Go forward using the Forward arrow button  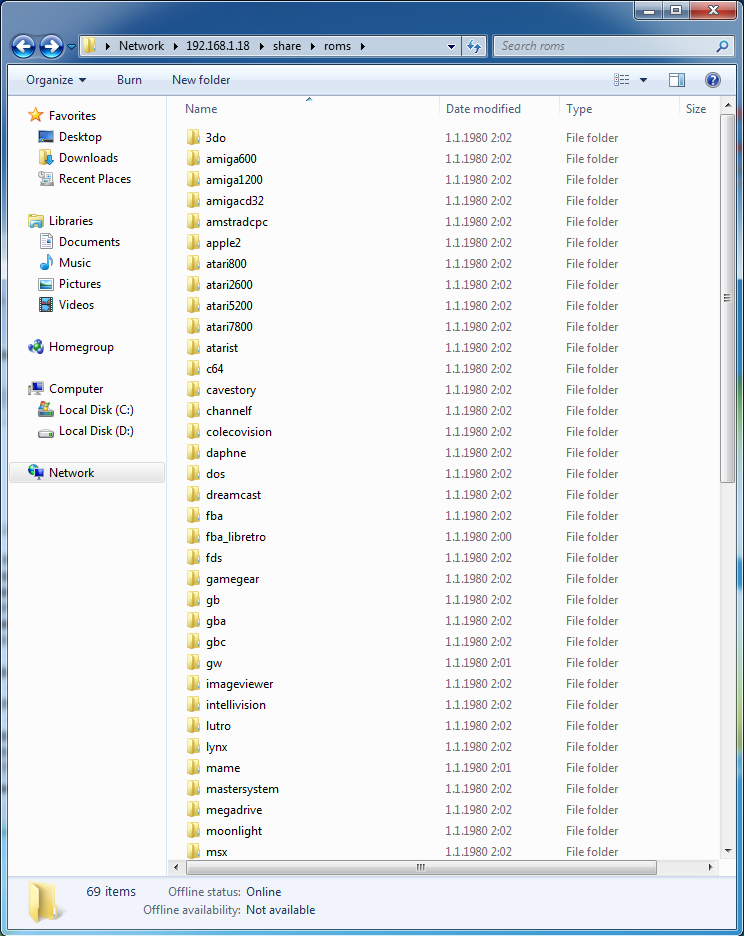pos(51,46)
